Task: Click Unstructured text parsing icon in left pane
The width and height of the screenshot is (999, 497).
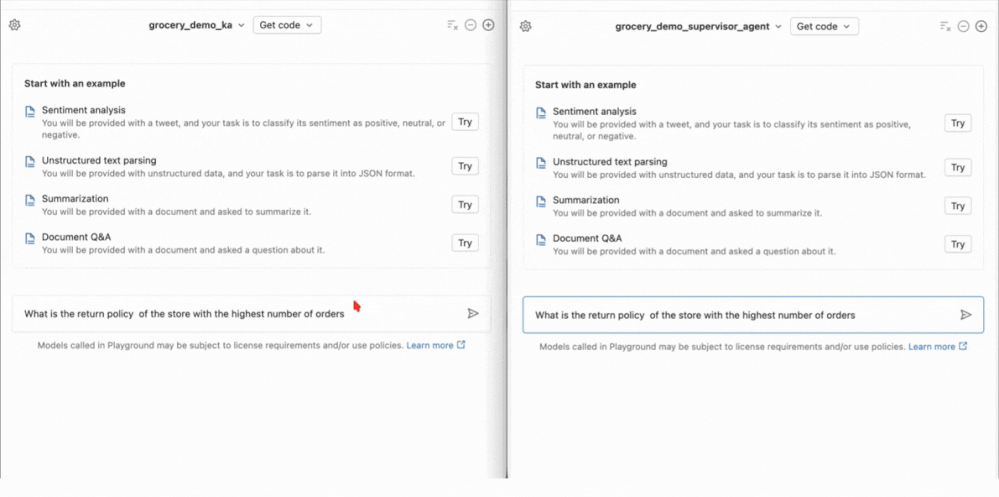Action: tap(30, 162)
